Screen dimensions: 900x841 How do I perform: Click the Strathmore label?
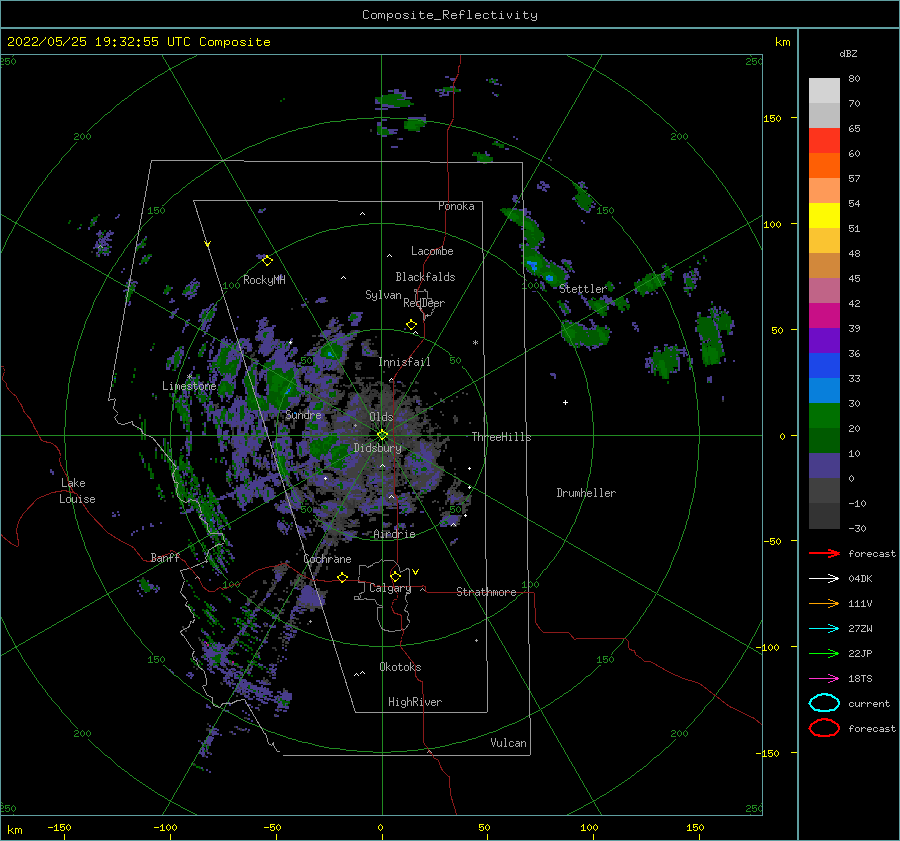(x=486, y=592)
